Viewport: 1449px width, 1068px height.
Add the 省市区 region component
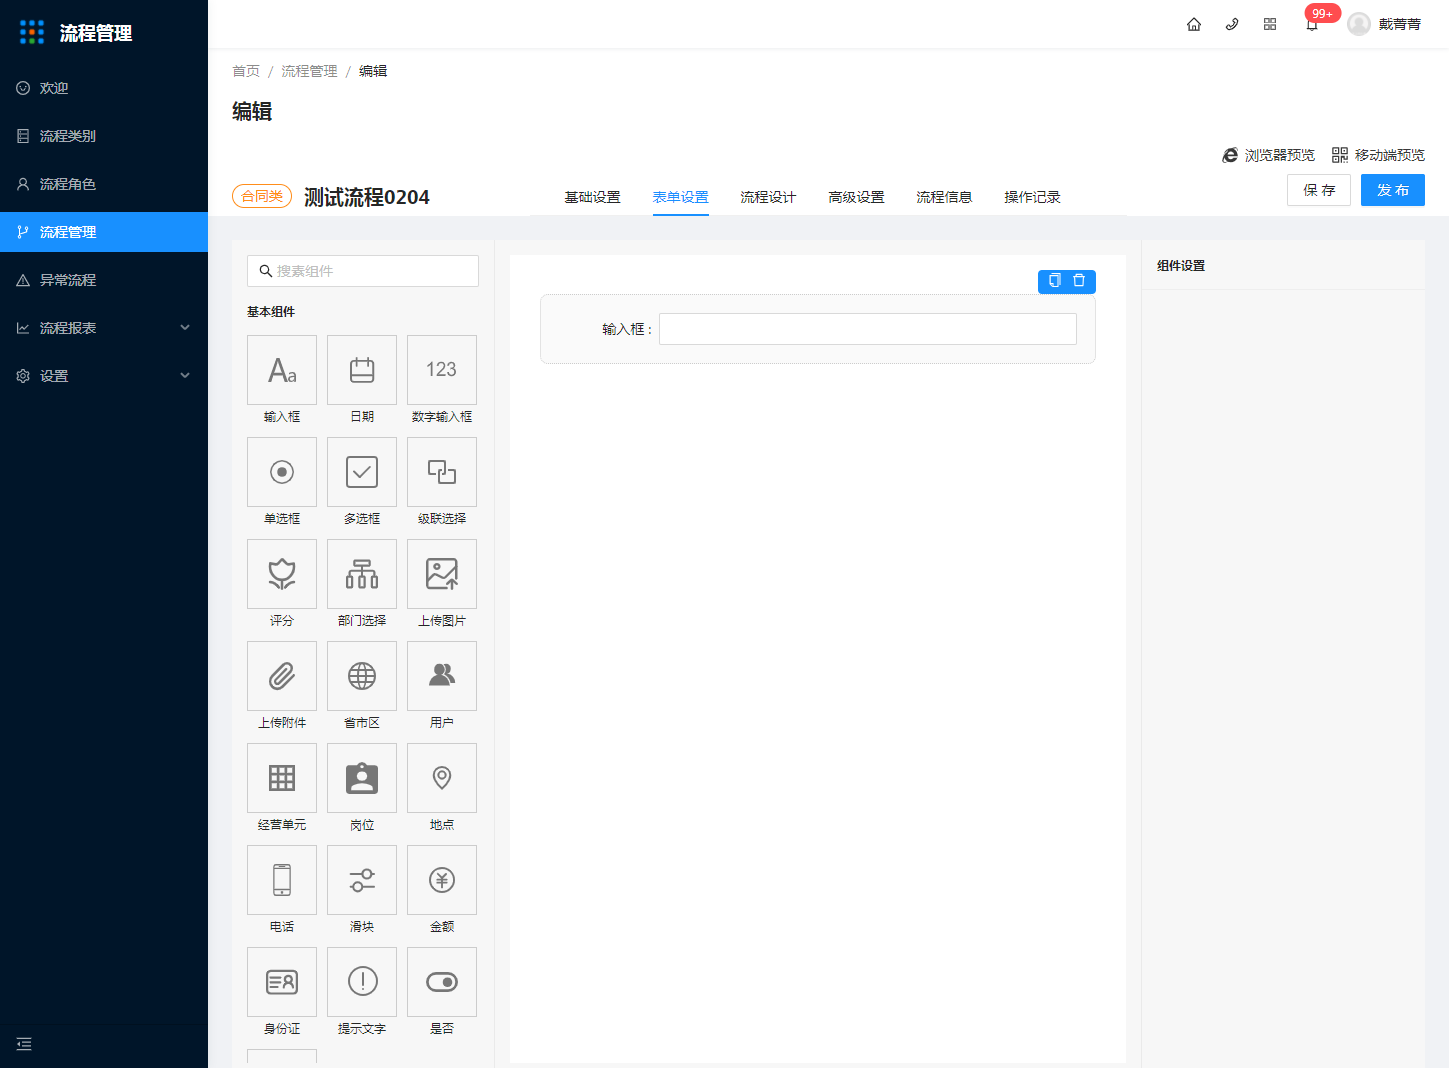pos(362,676)
